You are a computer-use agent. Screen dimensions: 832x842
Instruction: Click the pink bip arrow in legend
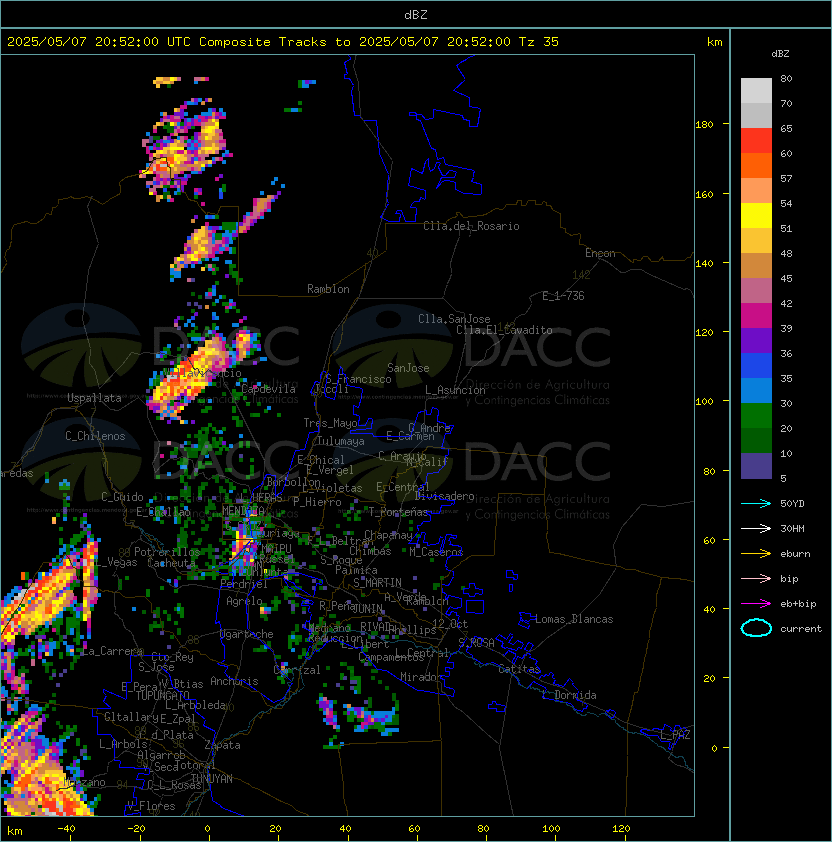[x=756, y=578]
